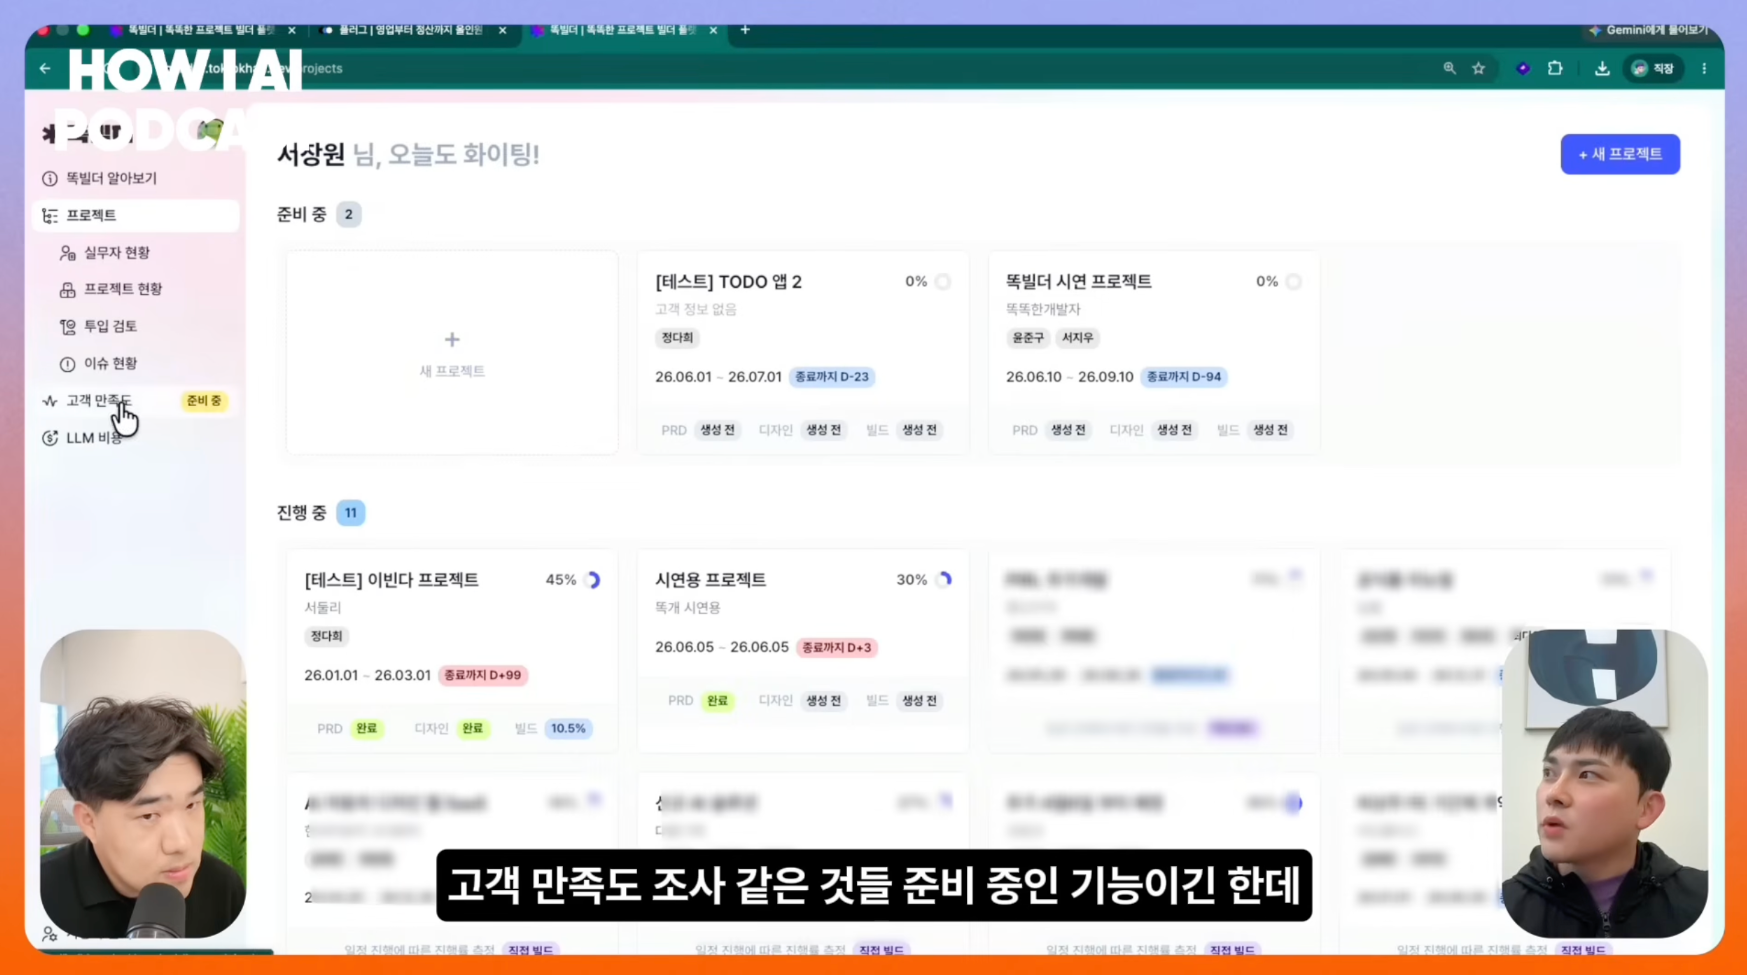Screen dimensions: 1747x975
Task: Click the 정다희 tag on 이빈다 프로젝트
Action: coord(326,636)
